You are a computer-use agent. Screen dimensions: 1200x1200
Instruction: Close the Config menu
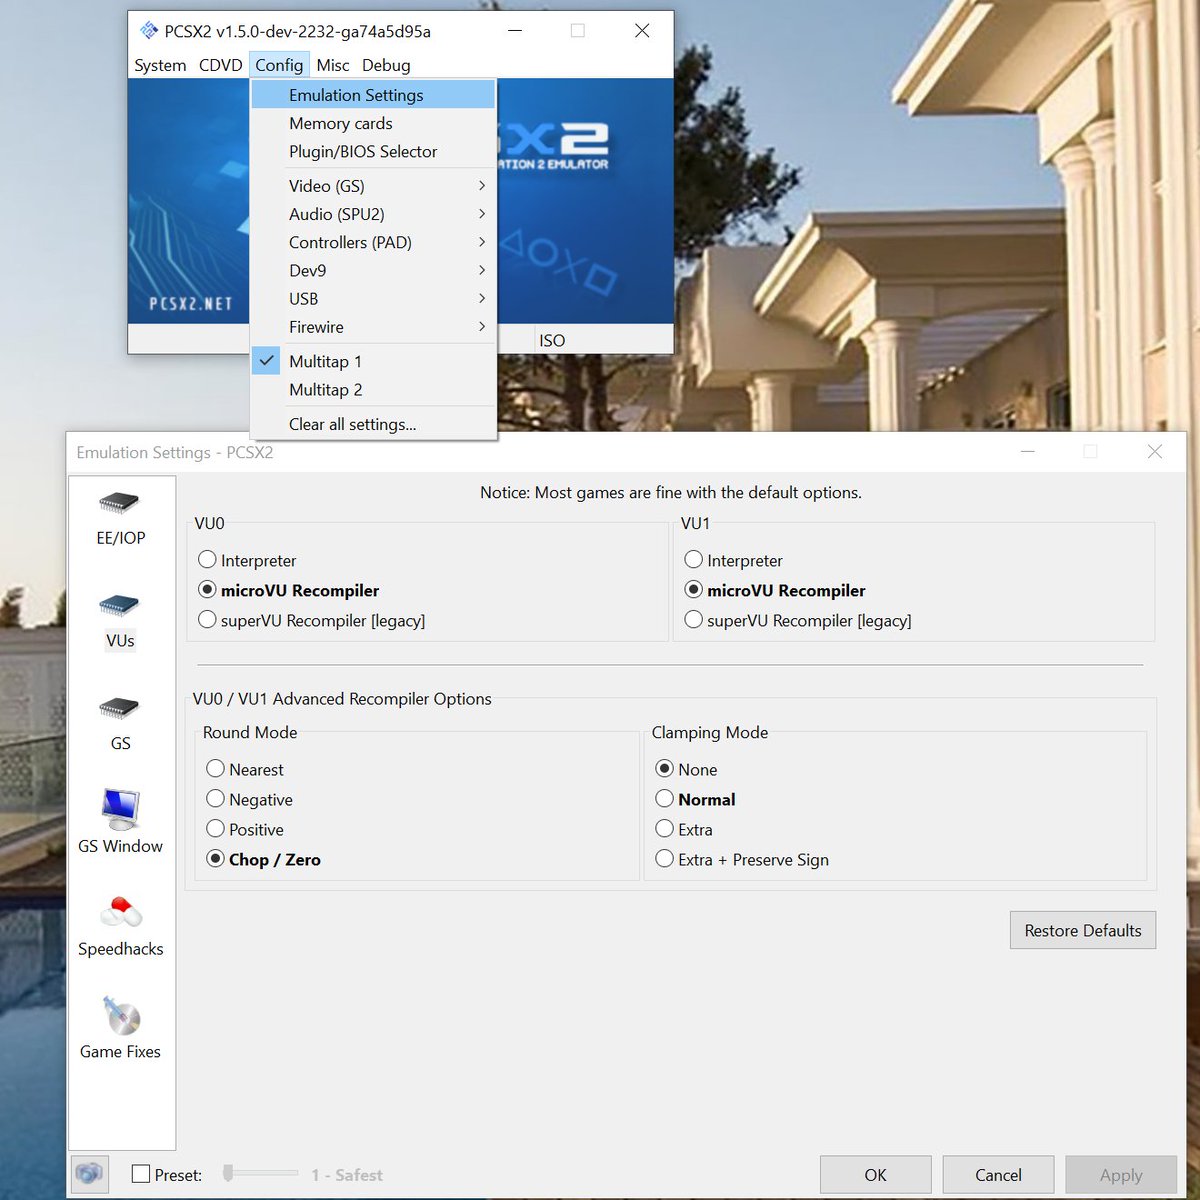pyautogui.click(x=279, y=65)
